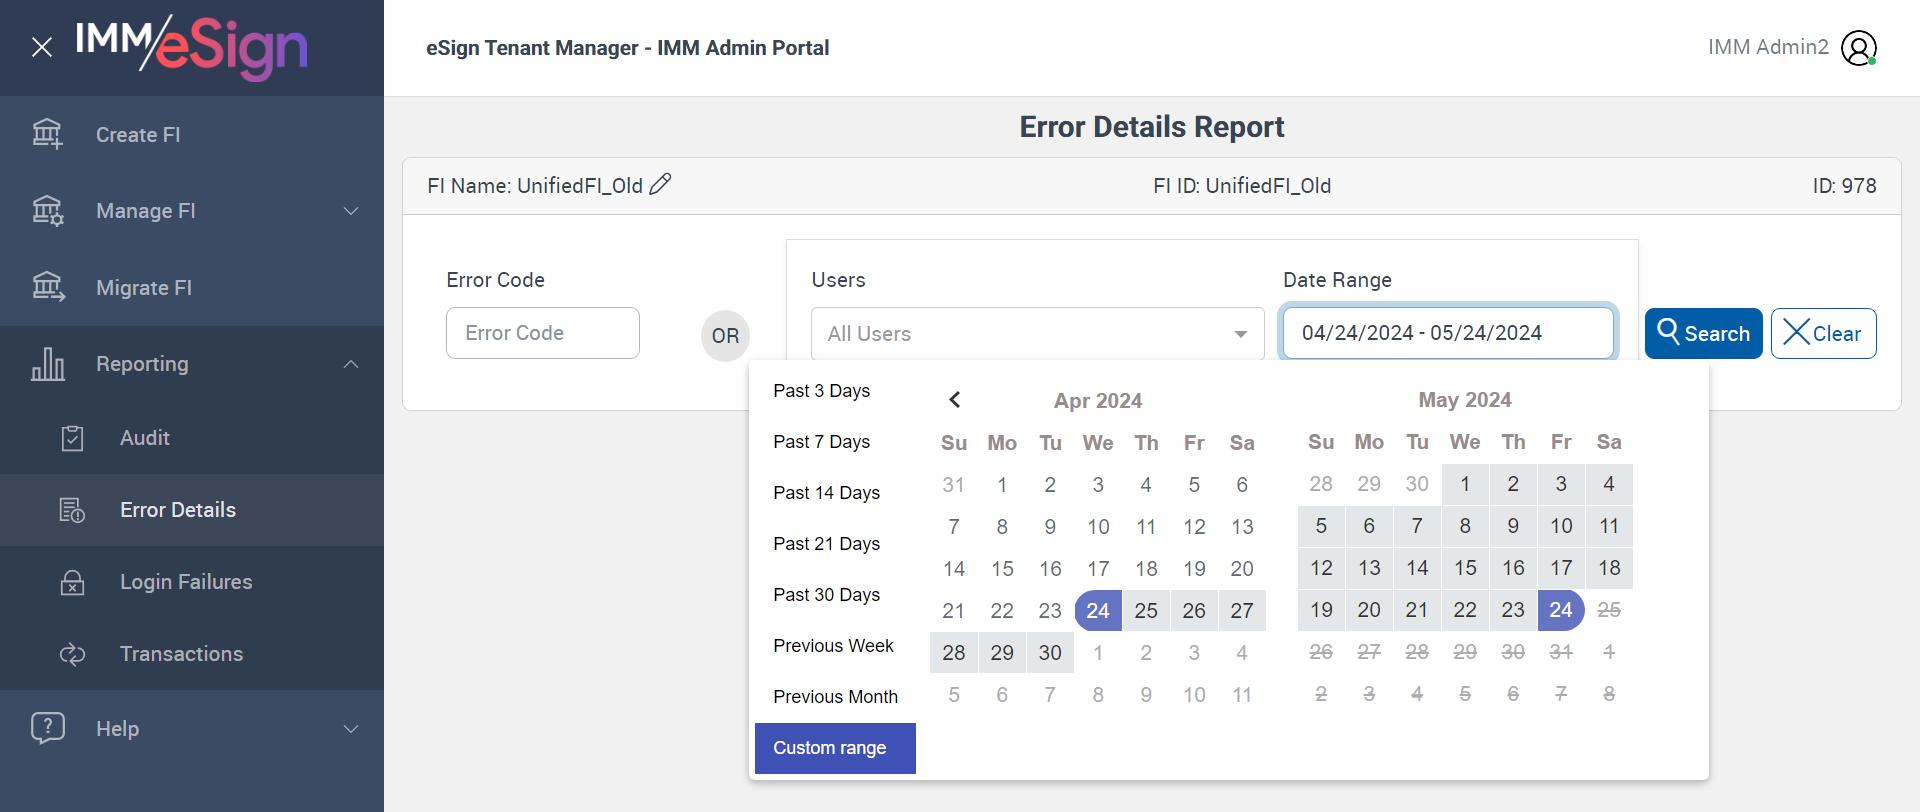
Task: Click the Migrate FI sidebar icon
Action: coord(47,287)
